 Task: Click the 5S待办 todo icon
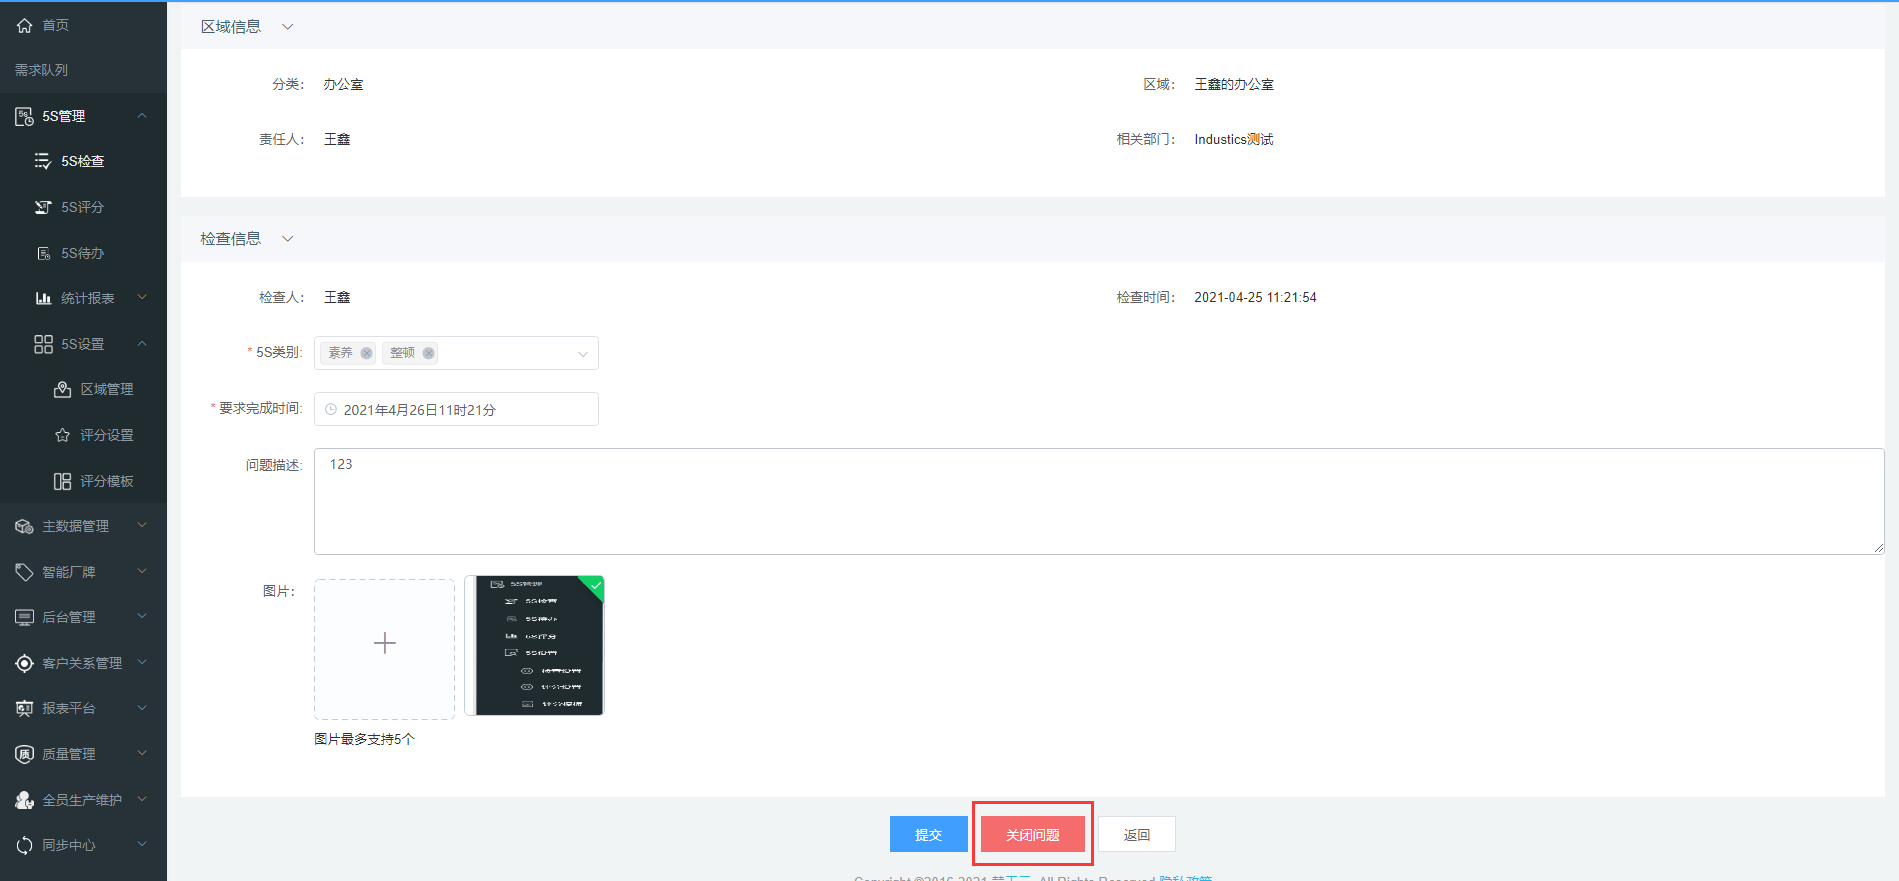43,253
